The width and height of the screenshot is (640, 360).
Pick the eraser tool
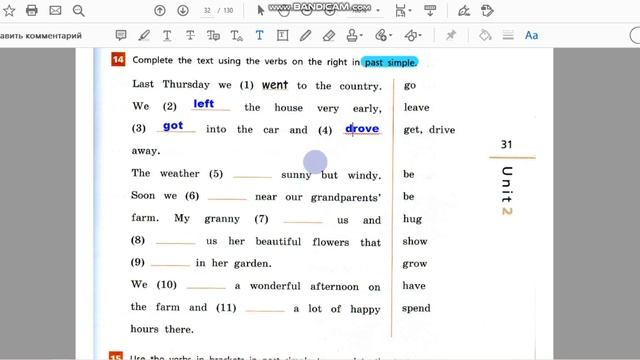(329, 36)
